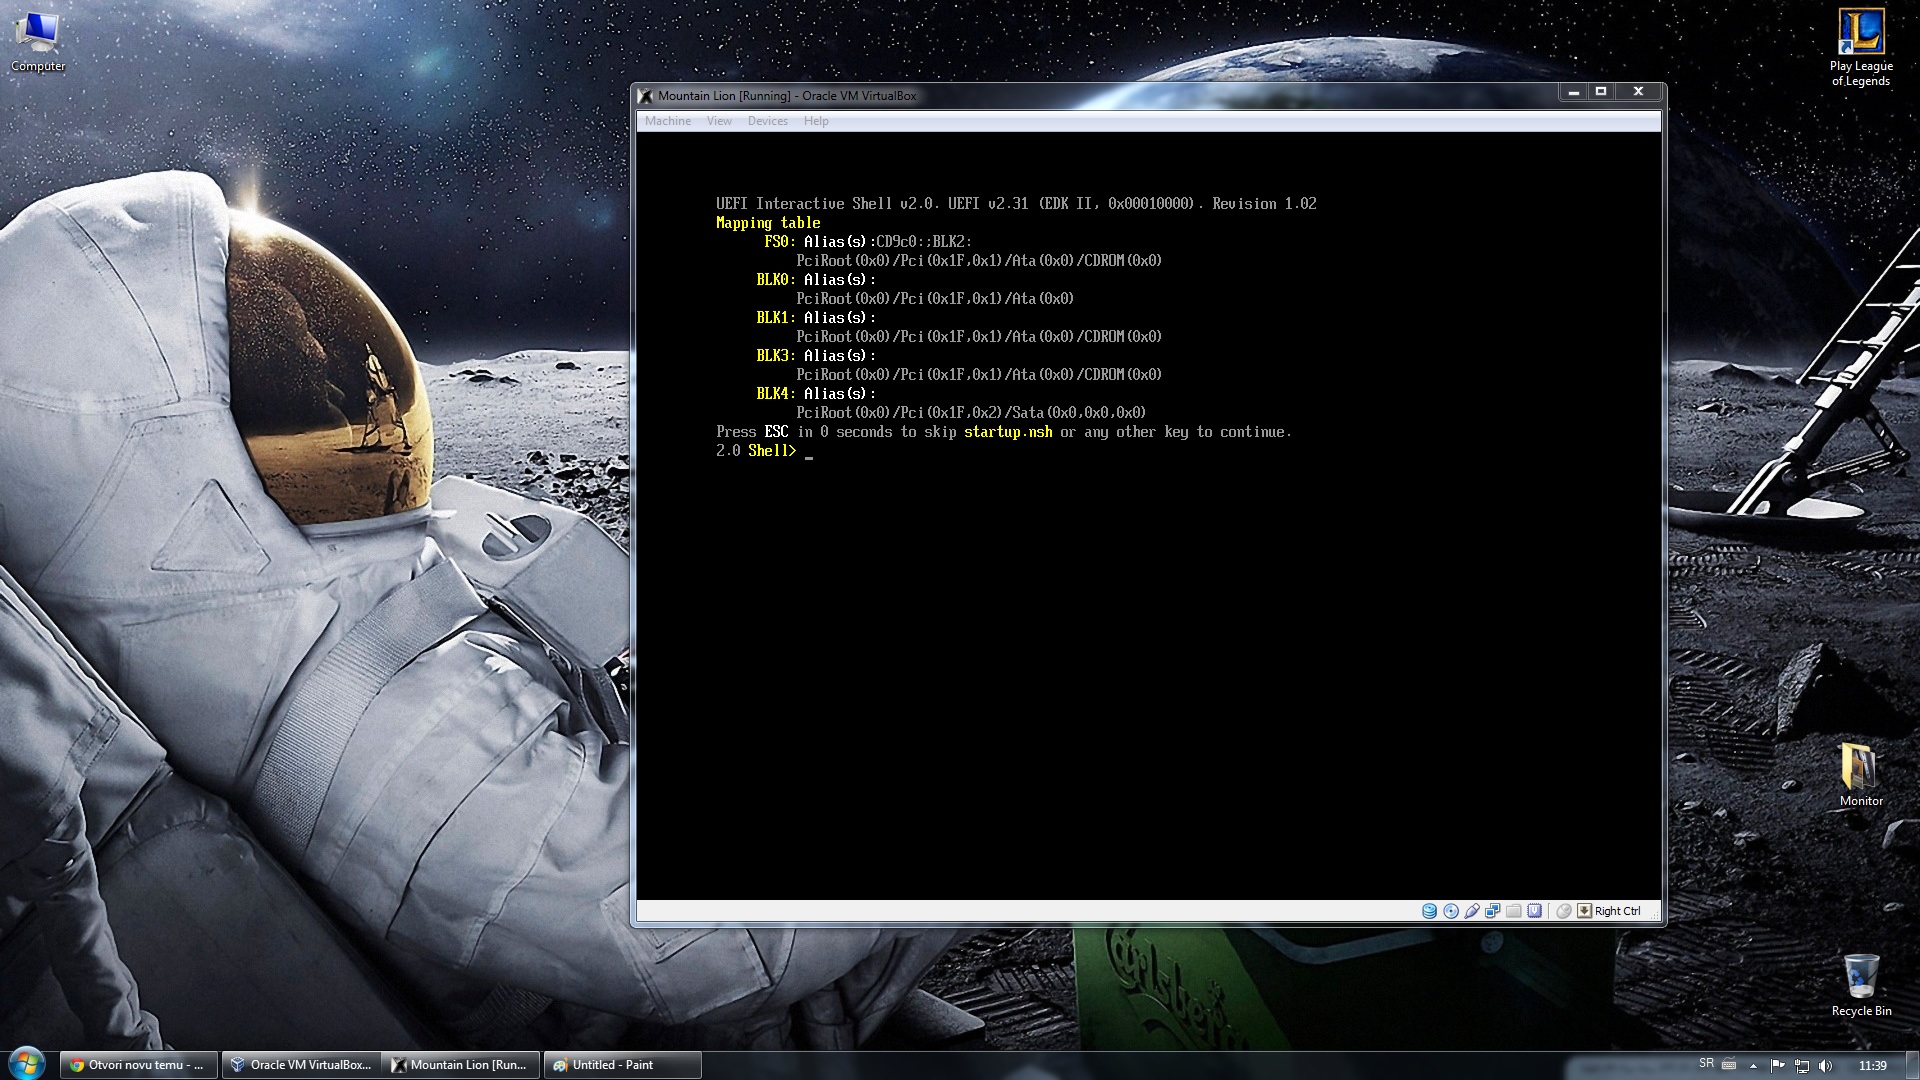This screenshot has width=1920, height=1080.
Task: Click the video capture status icon
Action: click(x=1534, y=911)
